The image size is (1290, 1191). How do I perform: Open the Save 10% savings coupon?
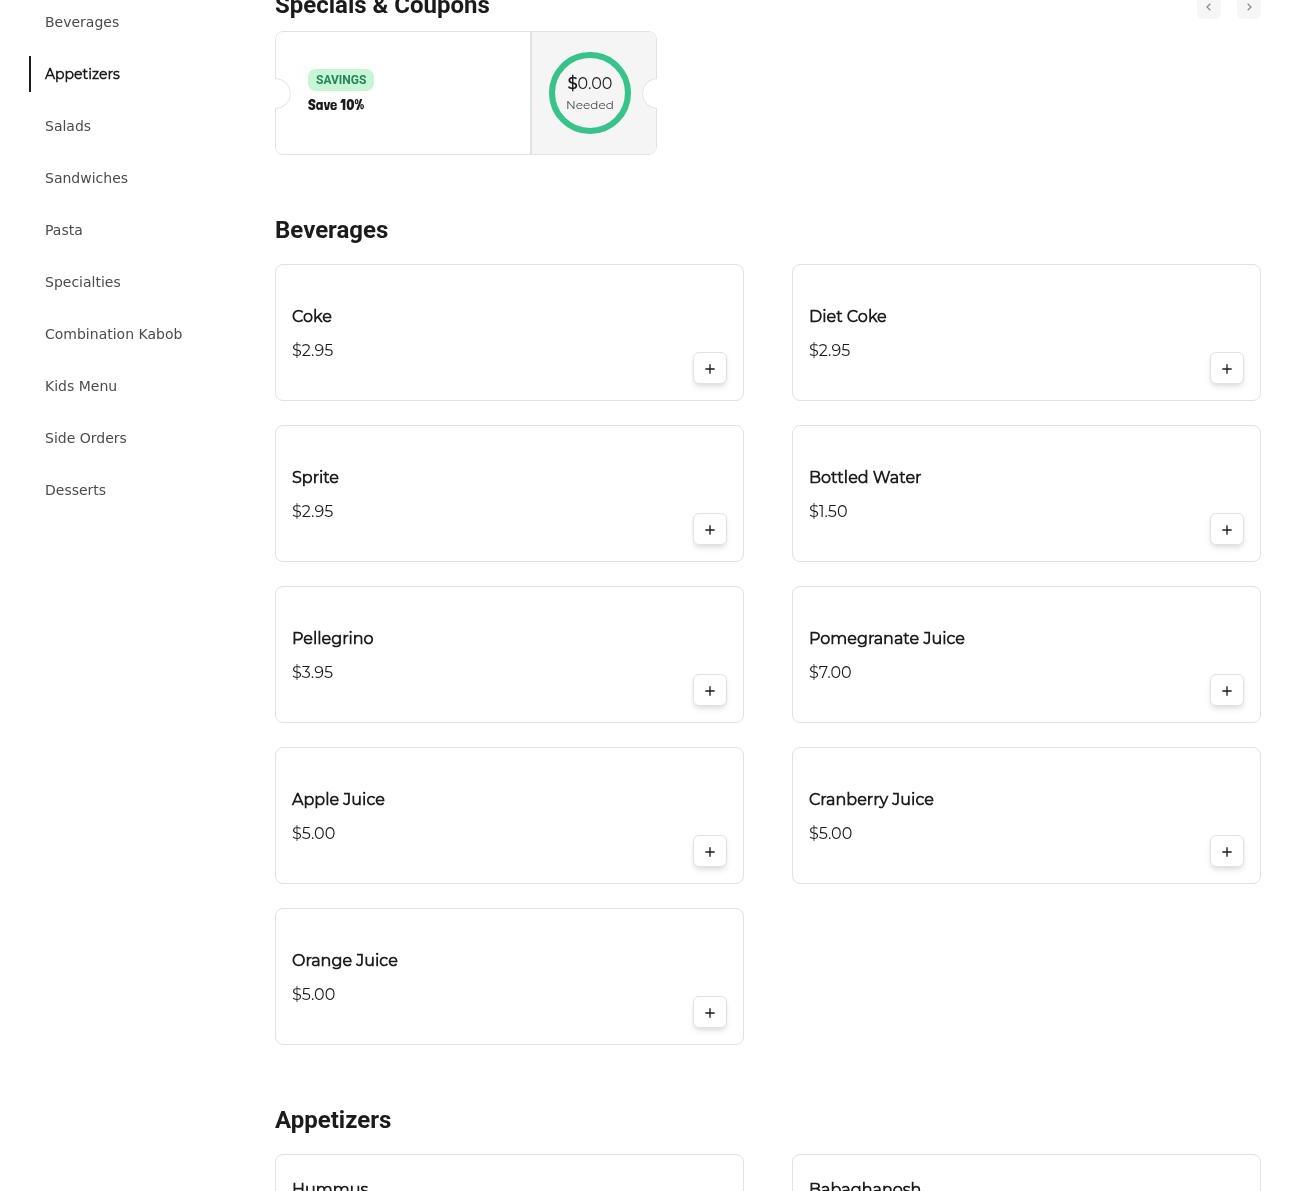(x=402, y=93)
